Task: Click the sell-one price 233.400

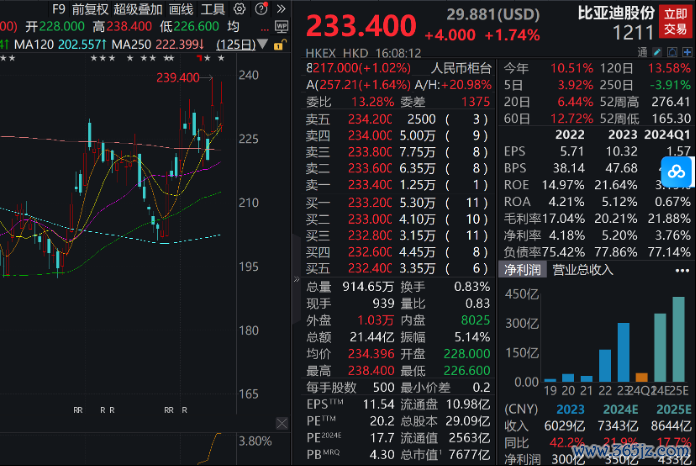Action: (370, 185)
